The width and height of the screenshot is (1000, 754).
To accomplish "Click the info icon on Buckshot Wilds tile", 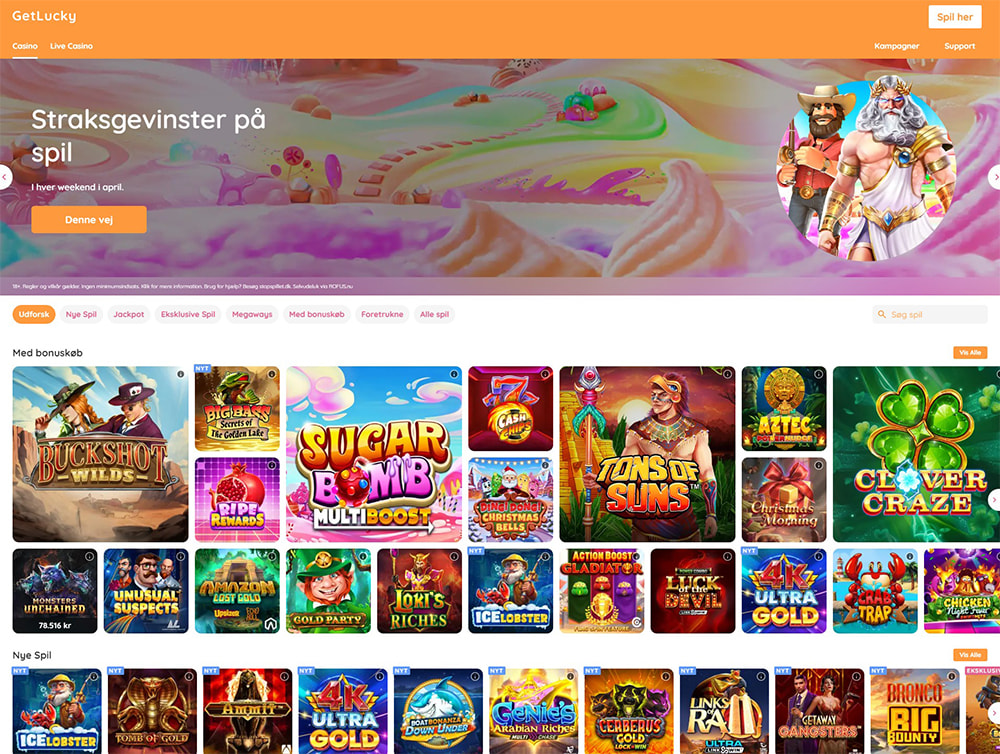I will (x=180, y=374).
